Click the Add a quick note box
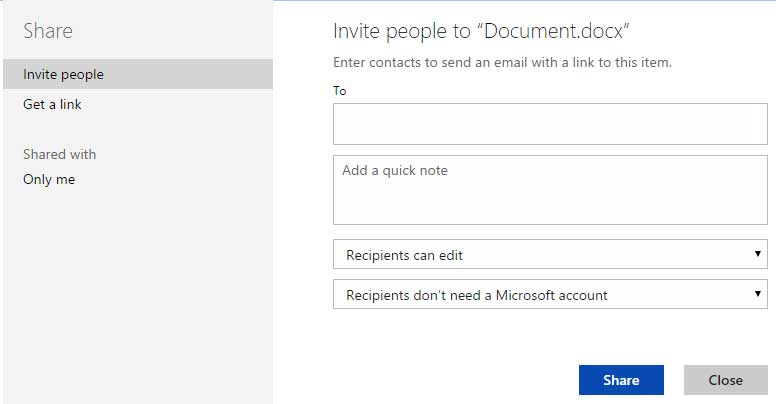The height and width of the screenshot is (404, 776). [550, 190]
